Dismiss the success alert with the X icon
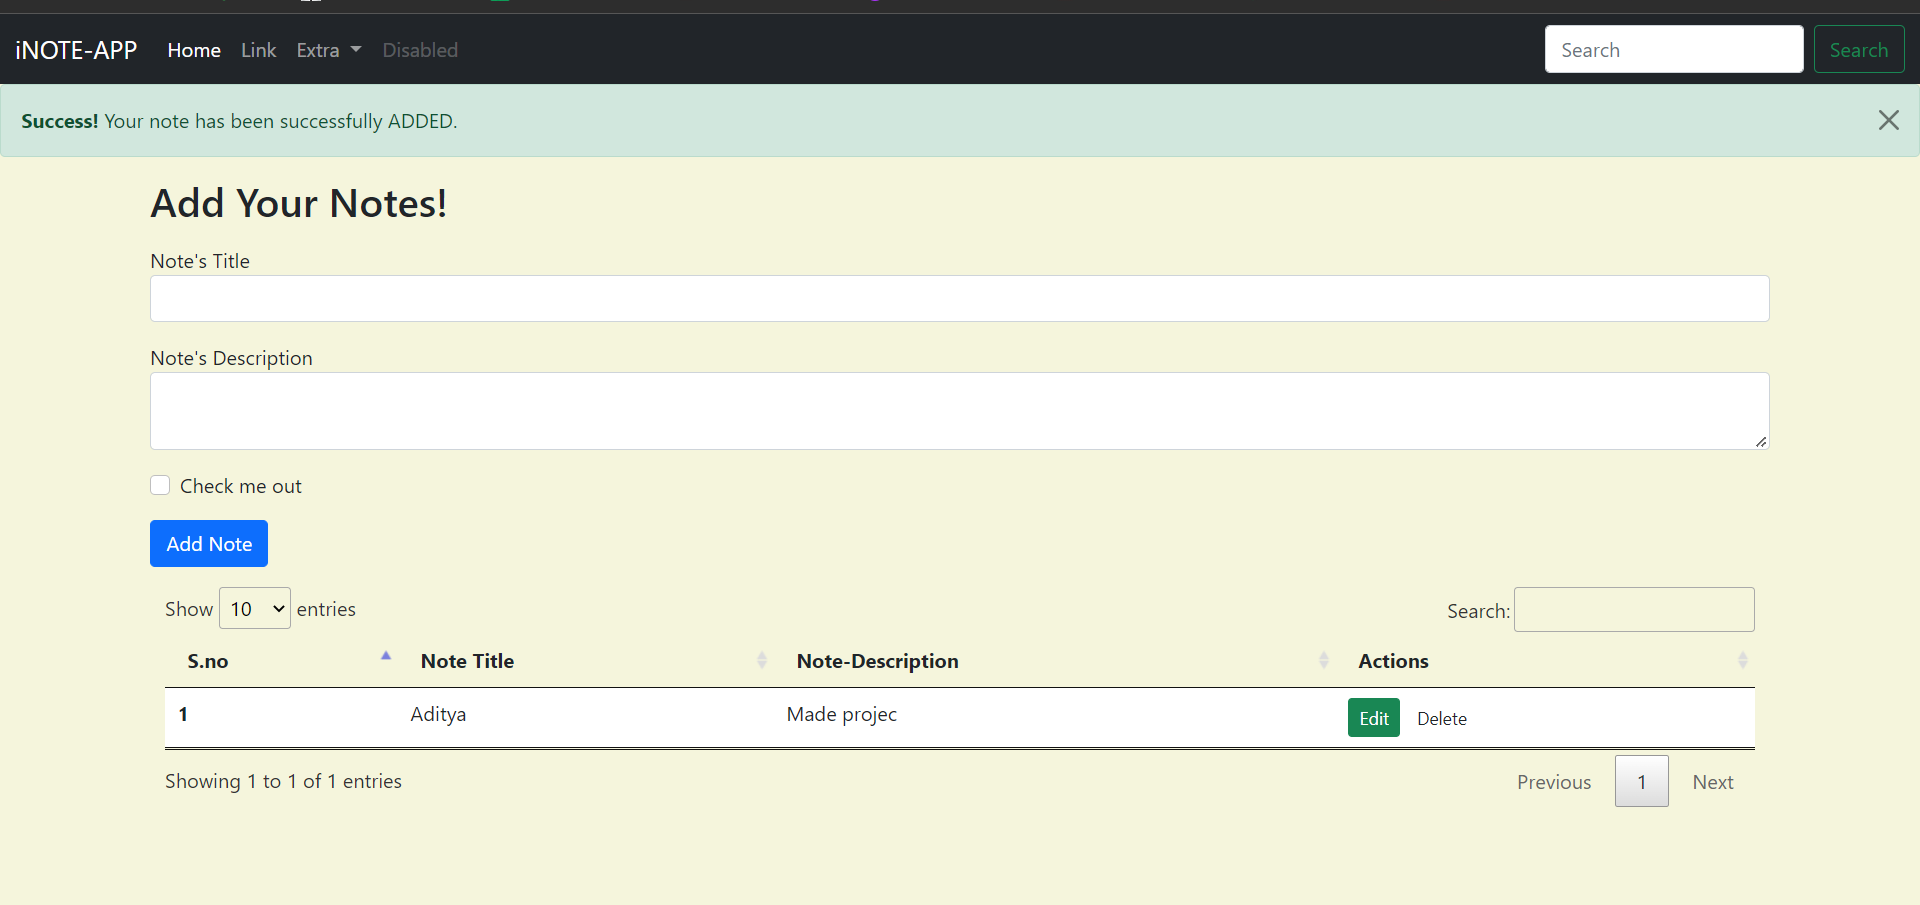The height and width of the screenshot is (905, 1920). pos(1888,120)
